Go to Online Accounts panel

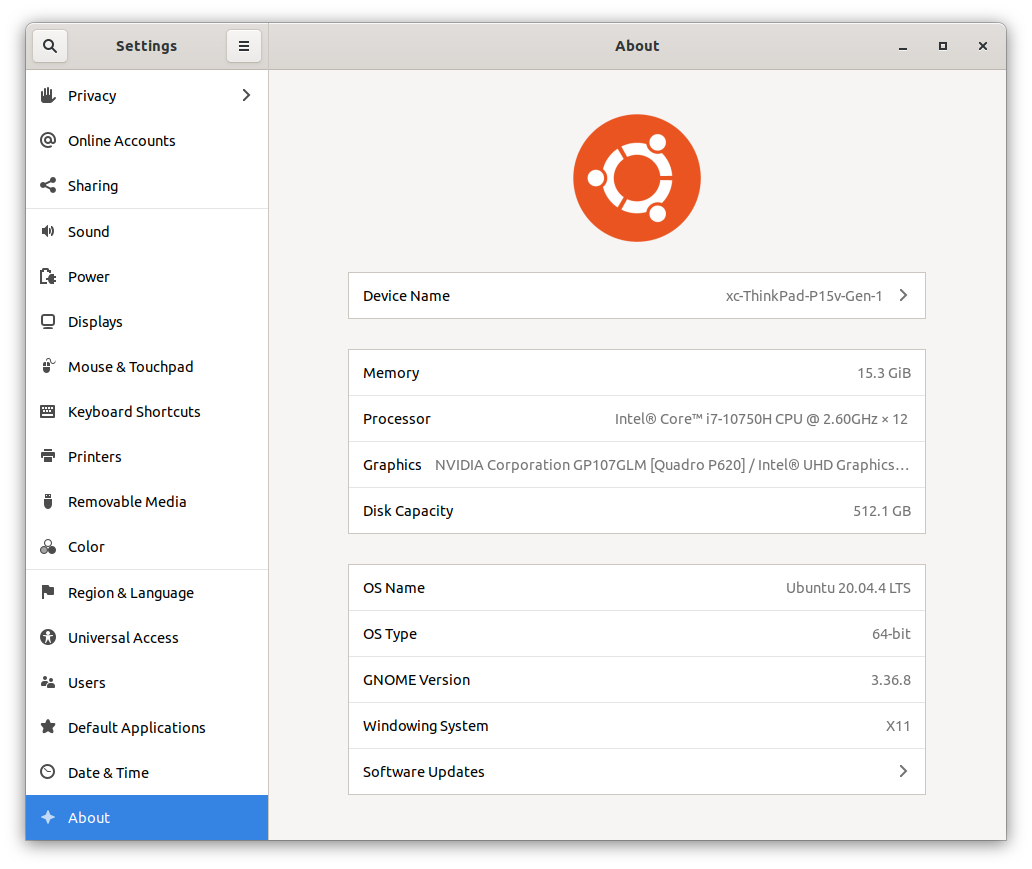pos(147,140)
